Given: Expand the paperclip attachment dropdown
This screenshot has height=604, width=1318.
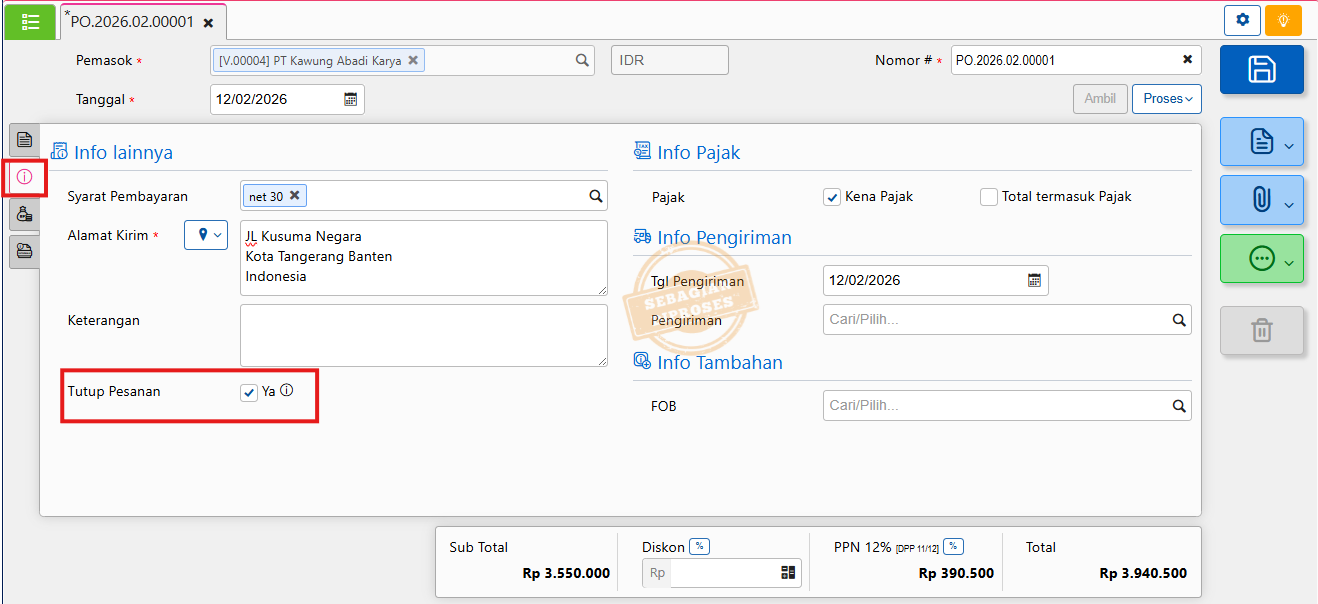Looking at the screenshot, I should click(x=1261, y=200).
